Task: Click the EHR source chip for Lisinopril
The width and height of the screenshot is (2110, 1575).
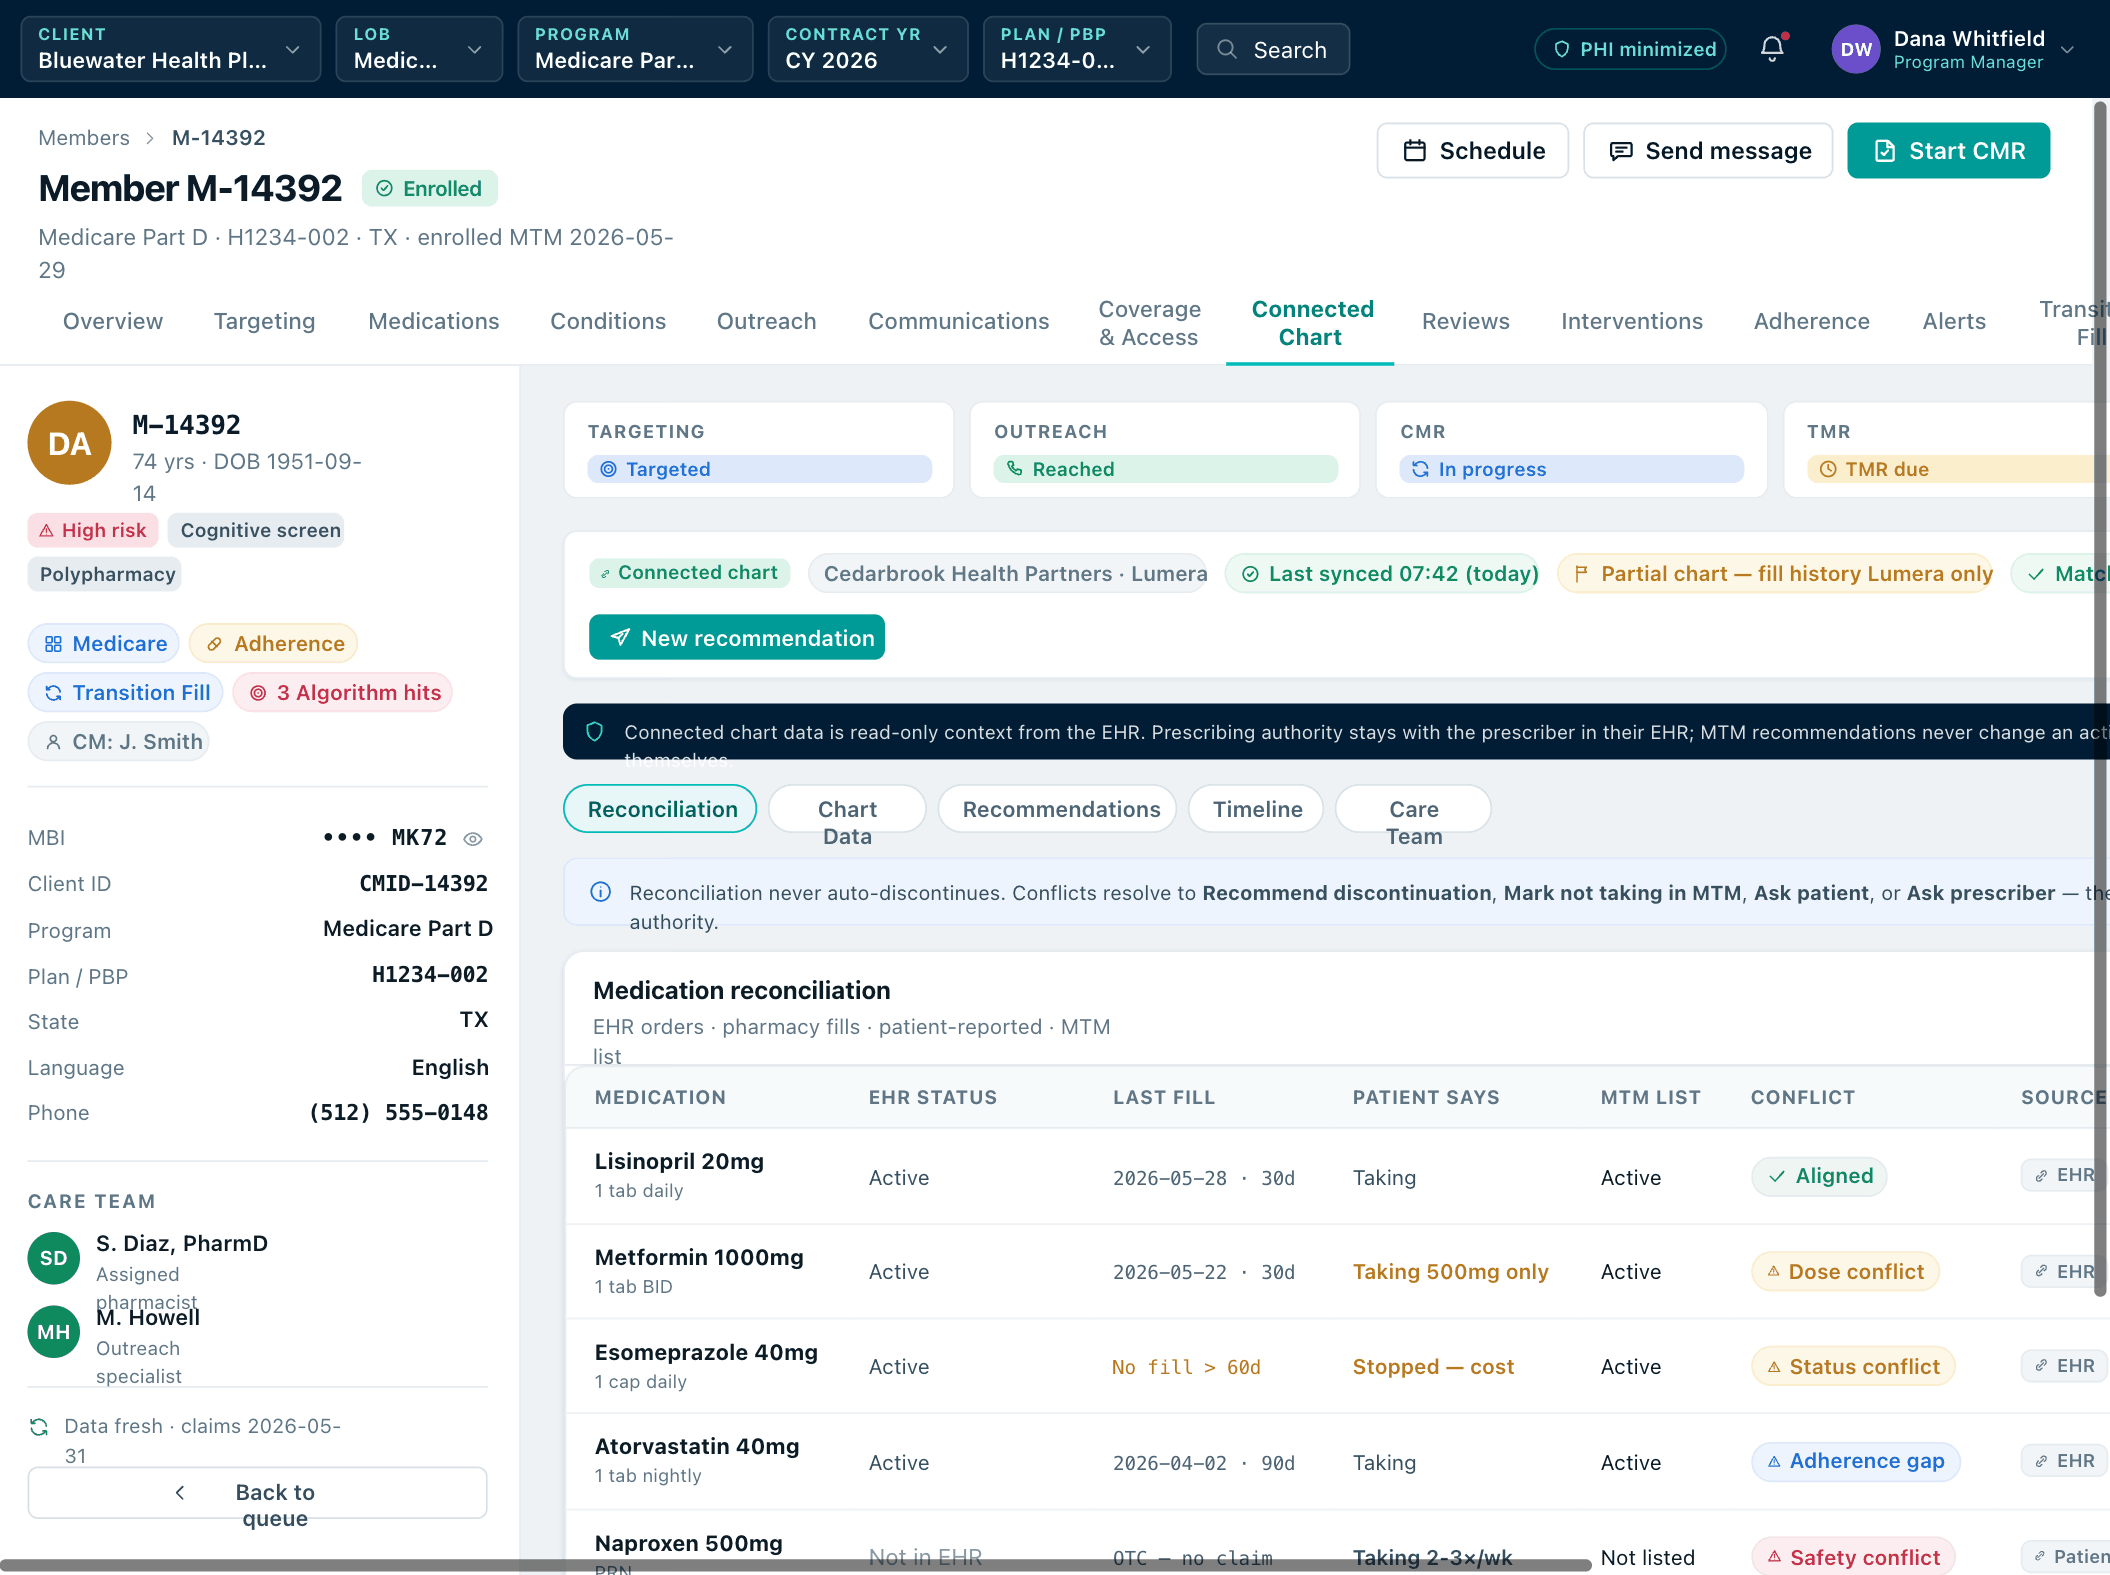Action: [x=2063, y=1175]
